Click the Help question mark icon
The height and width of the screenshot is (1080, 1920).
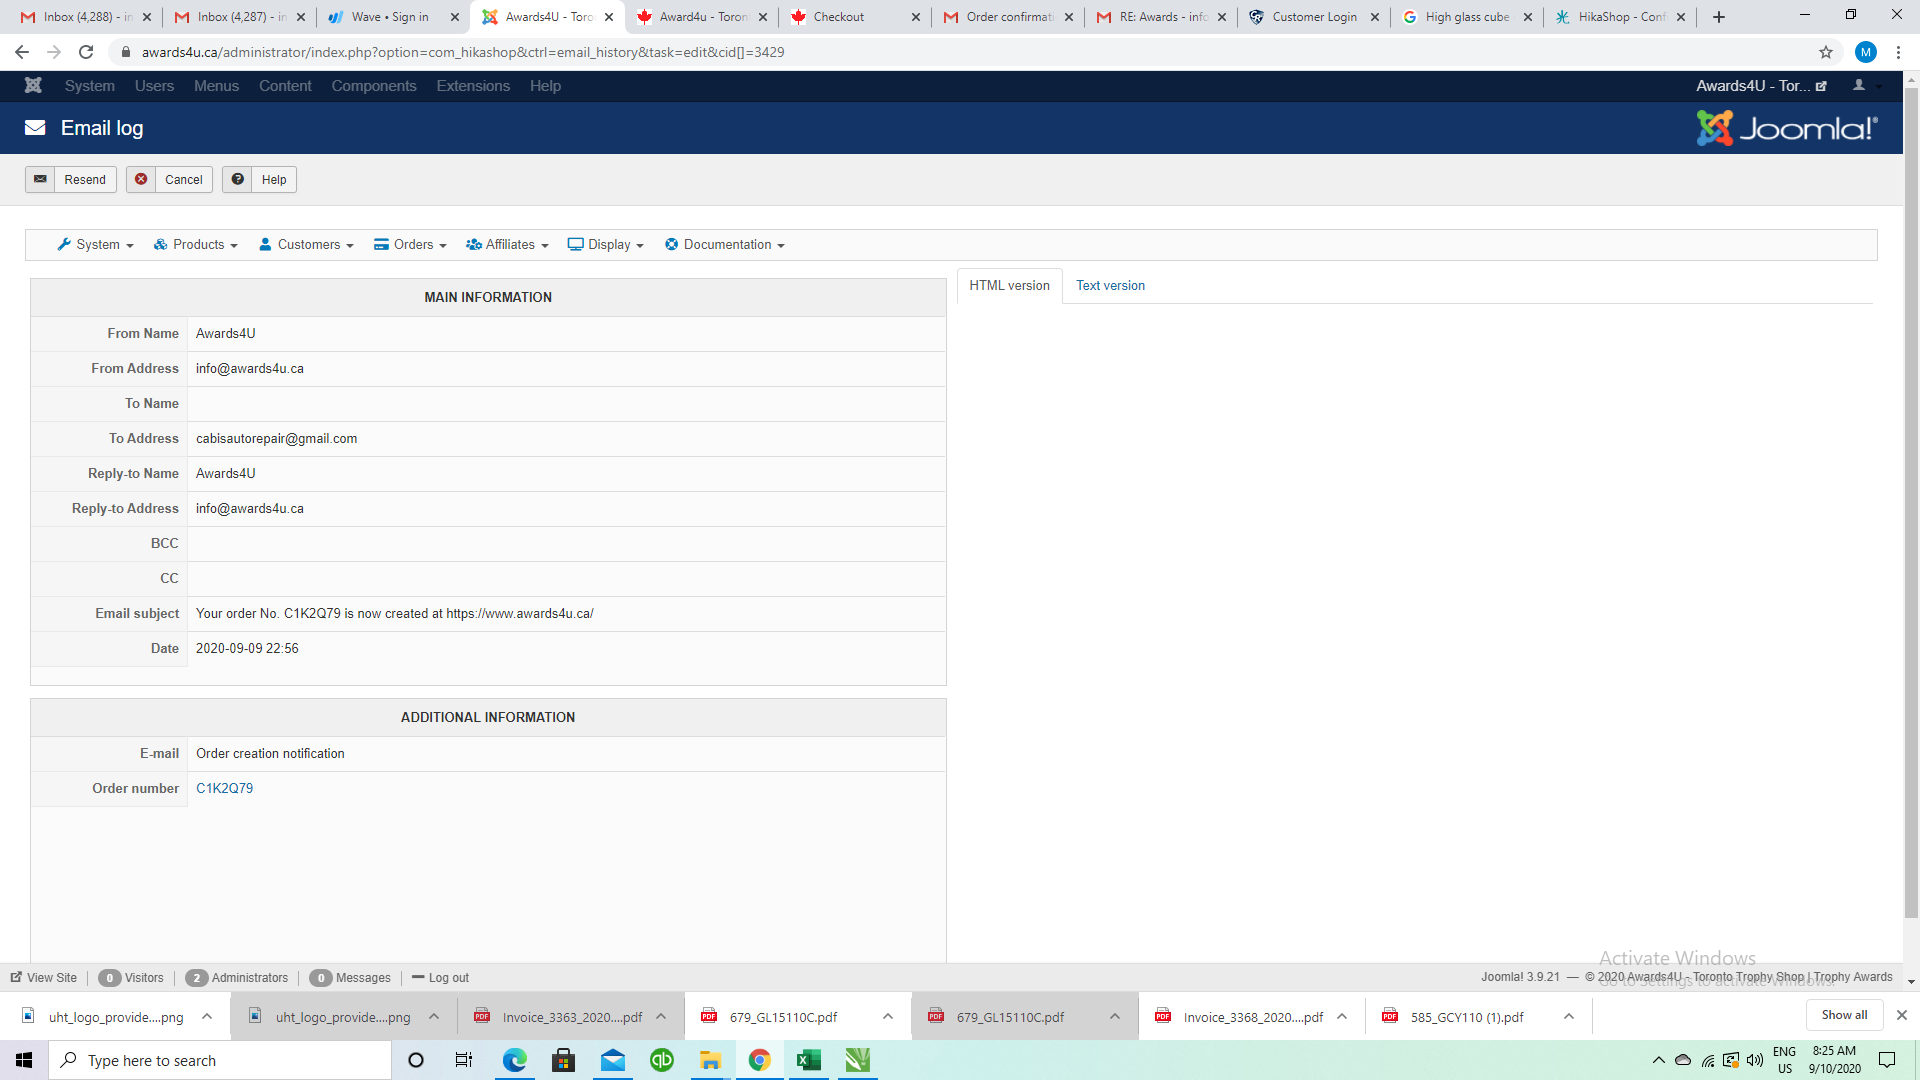click(238, 180)
